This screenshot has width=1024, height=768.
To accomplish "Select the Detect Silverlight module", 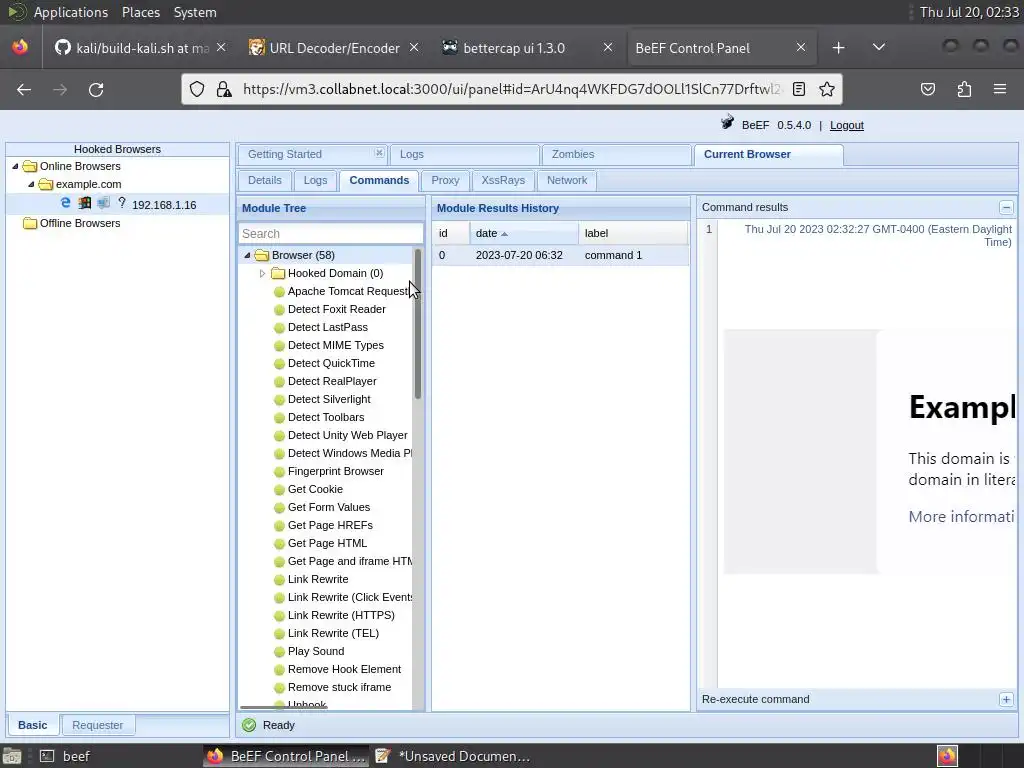I will (x=329, y=399).
